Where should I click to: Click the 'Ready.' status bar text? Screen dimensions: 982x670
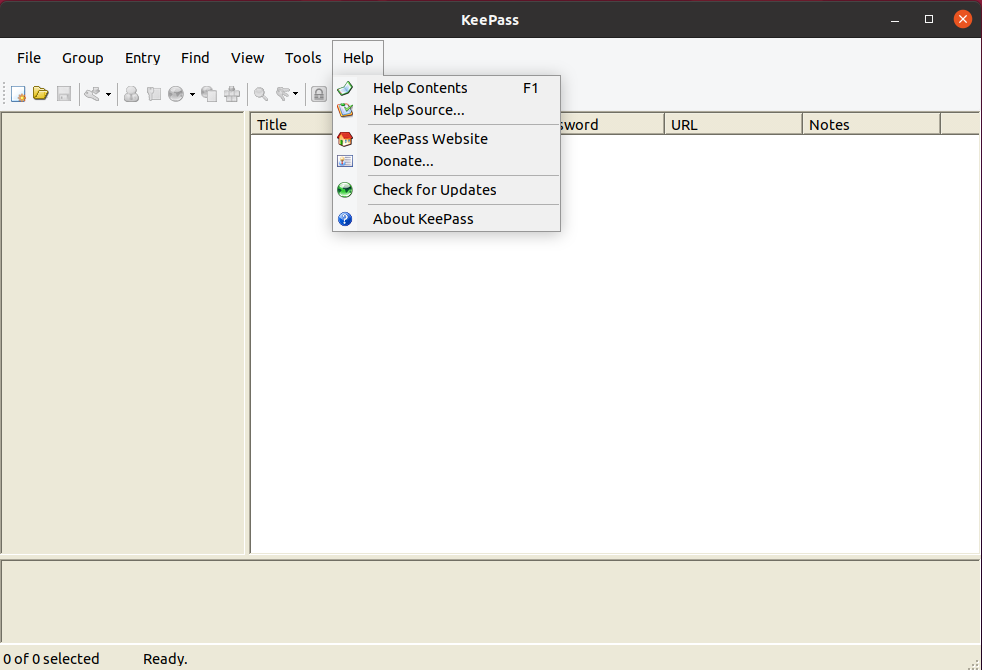coord(165,659)
